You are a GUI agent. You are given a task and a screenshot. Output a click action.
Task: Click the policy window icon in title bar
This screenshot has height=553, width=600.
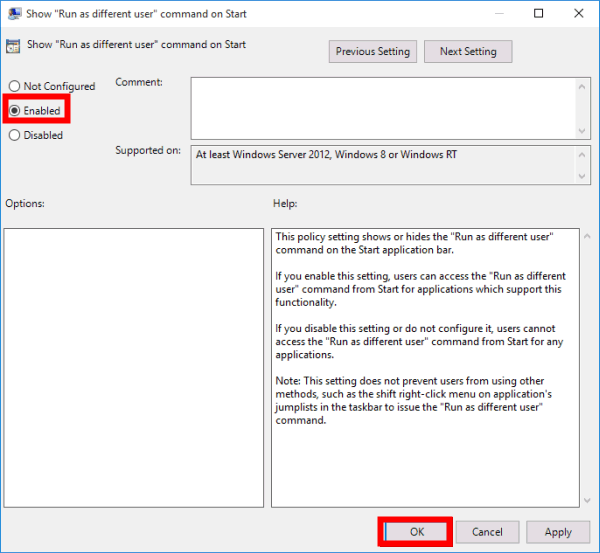(x=14, y=14)
